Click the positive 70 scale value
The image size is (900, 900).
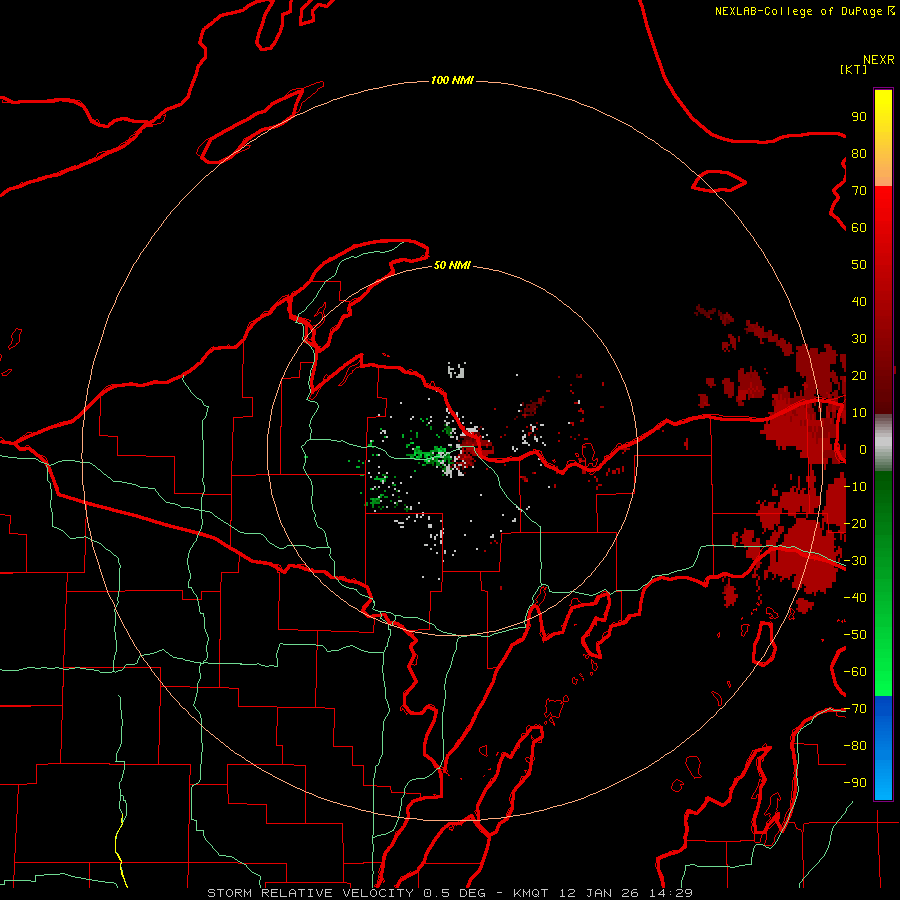pyautogui.click(x=859, y=191)
